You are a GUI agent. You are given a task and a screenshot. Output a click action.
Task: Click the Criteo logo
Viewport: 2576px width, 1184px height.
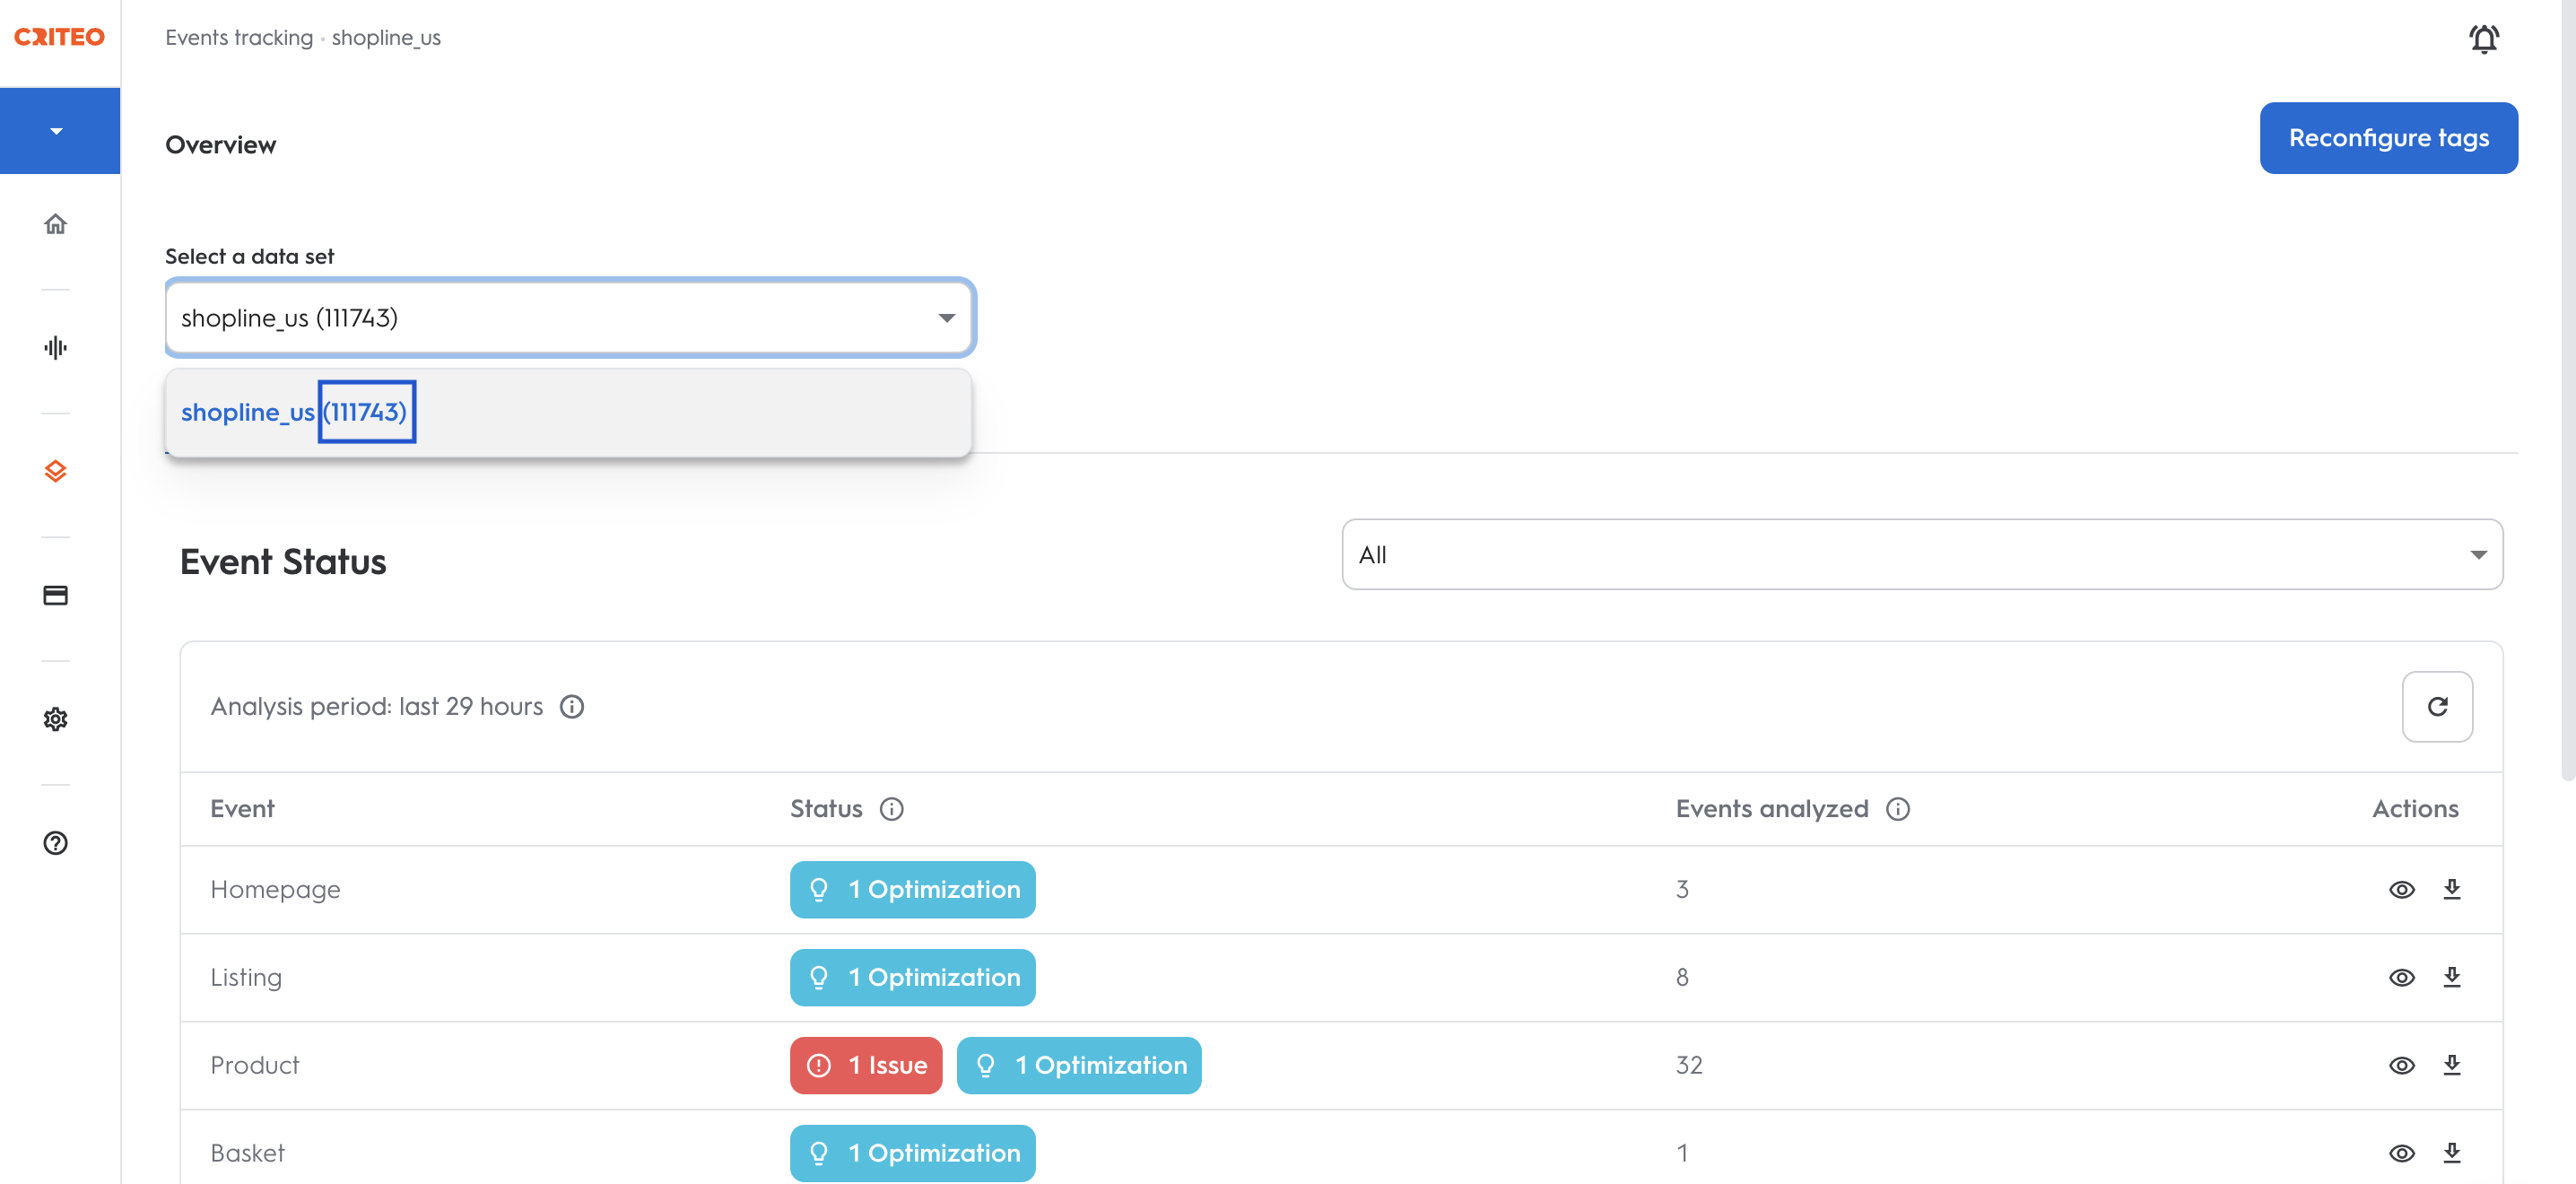(59, 37)
